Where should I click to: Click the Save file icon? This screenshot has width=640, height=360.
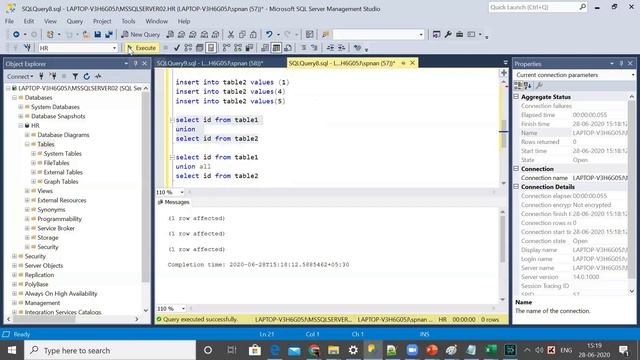[x=98, y=35]
